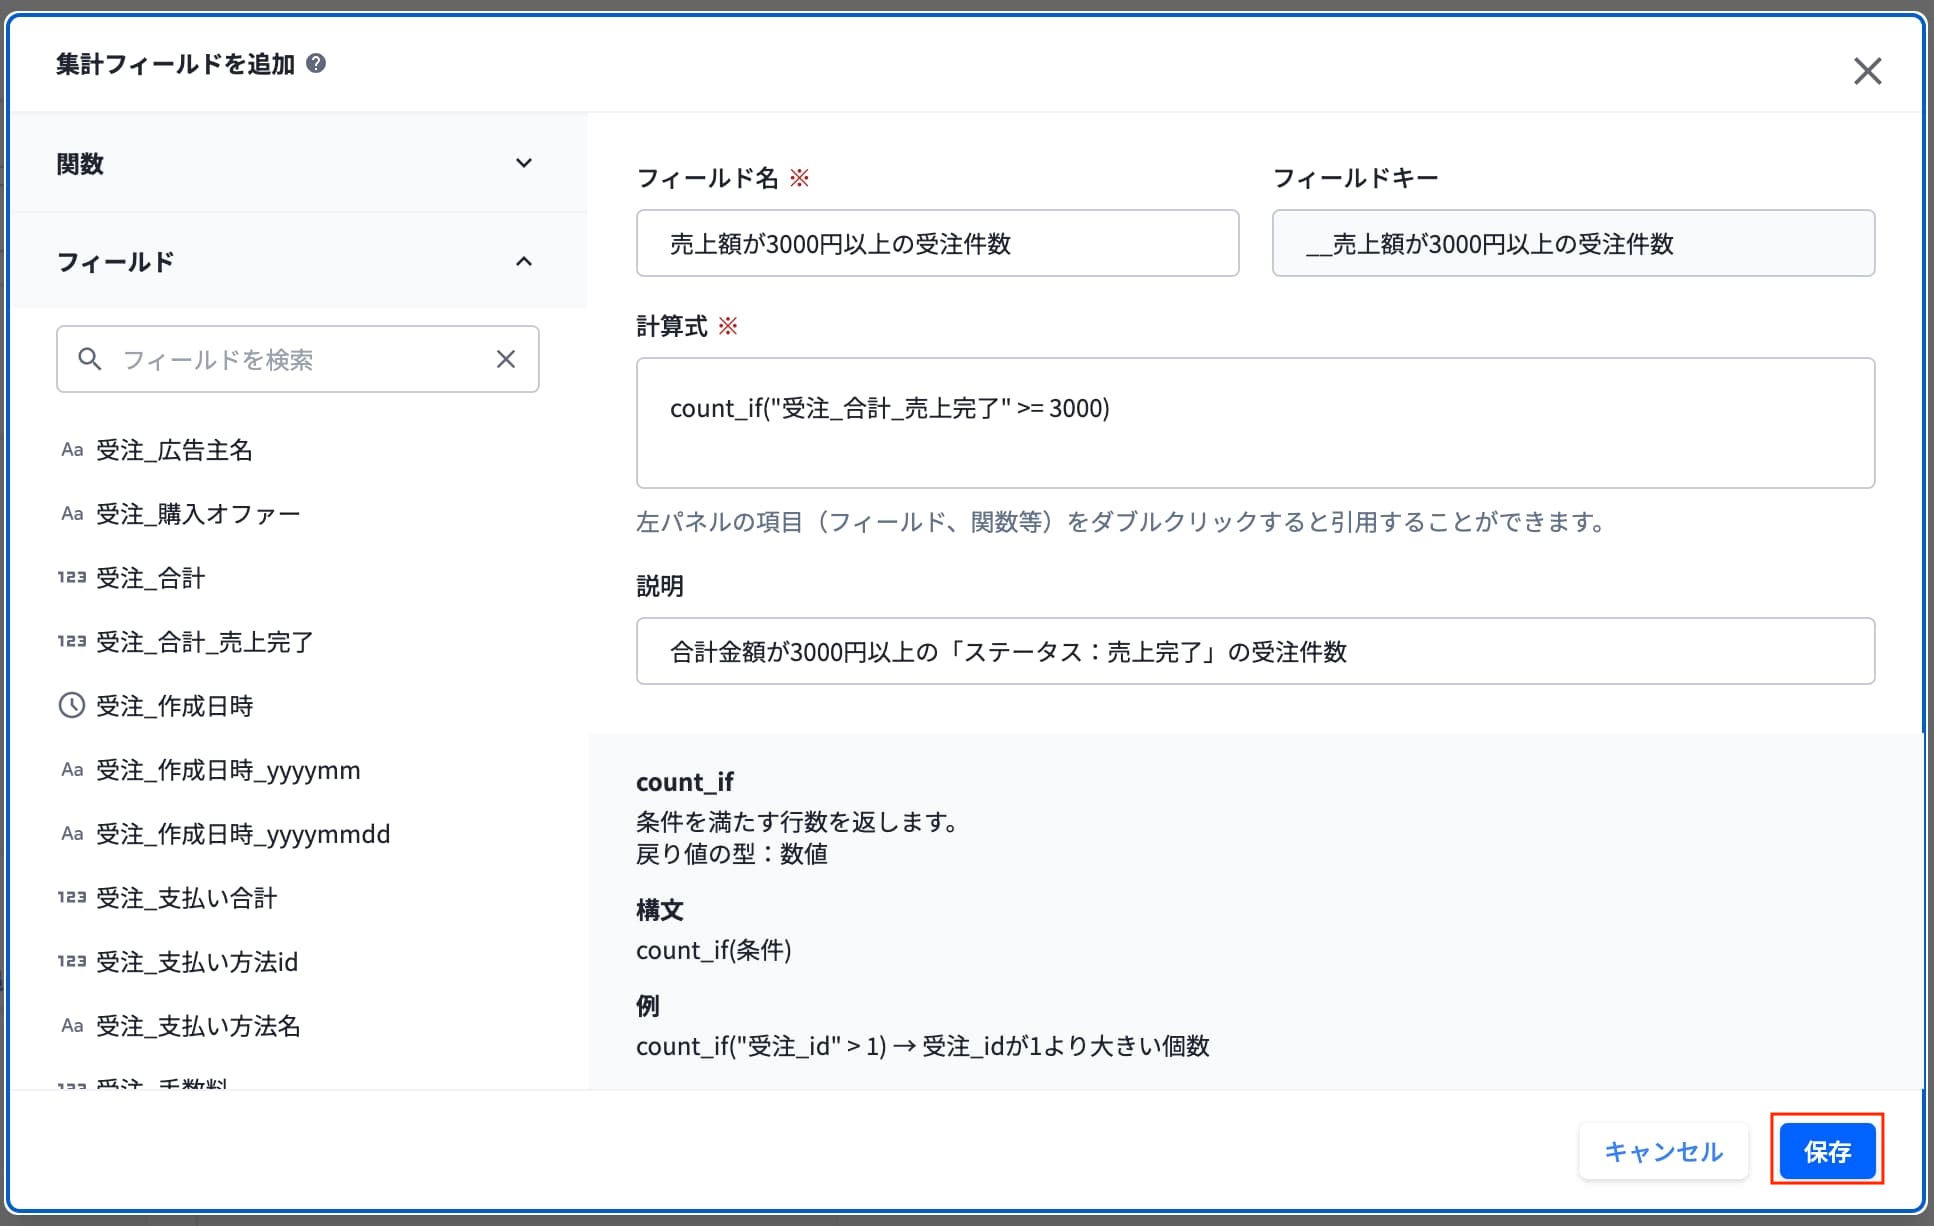1934x1226 pixels.
Task: Click the clock icon beside 受注_作成日時
Action: tap(72, 706)
